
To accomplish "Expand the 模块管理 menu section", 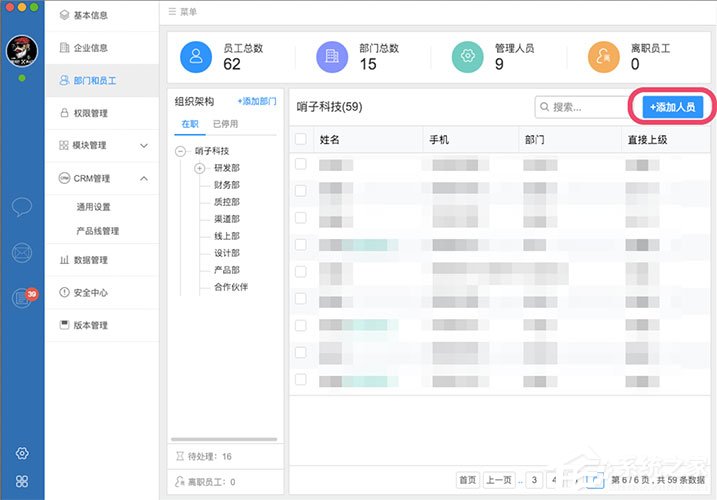I will click(143, 146).
